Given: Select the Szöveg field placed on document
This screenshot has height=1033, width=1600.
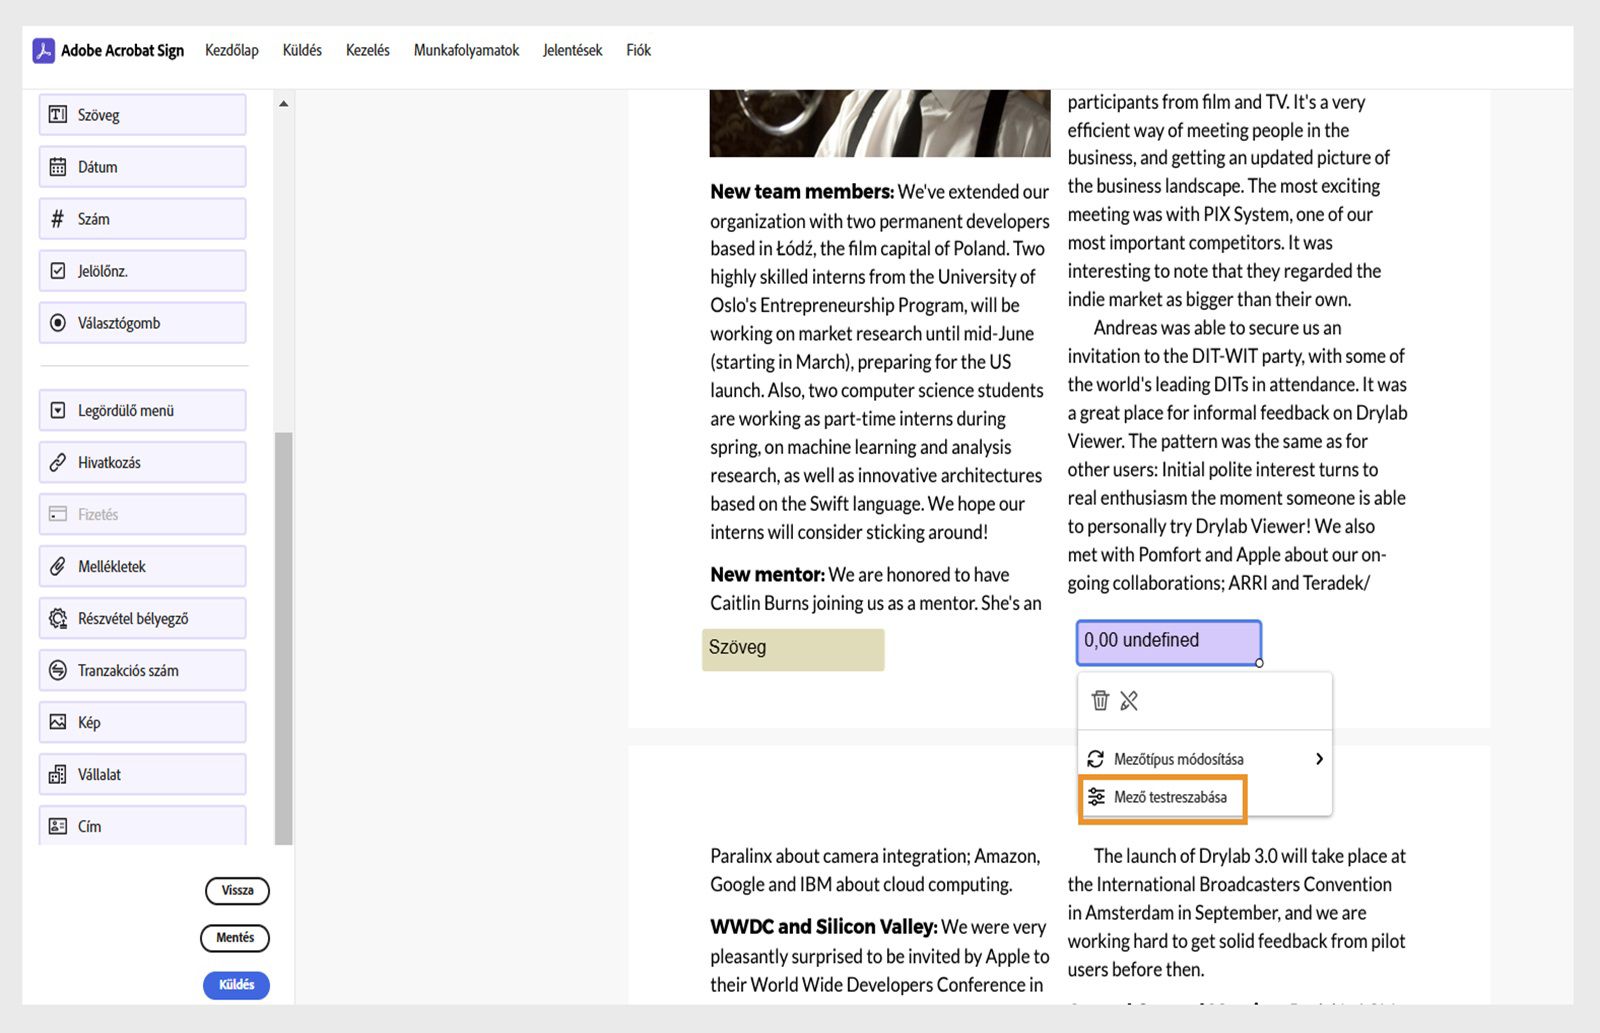Looking at the screenshot, I should coord(793,649).
